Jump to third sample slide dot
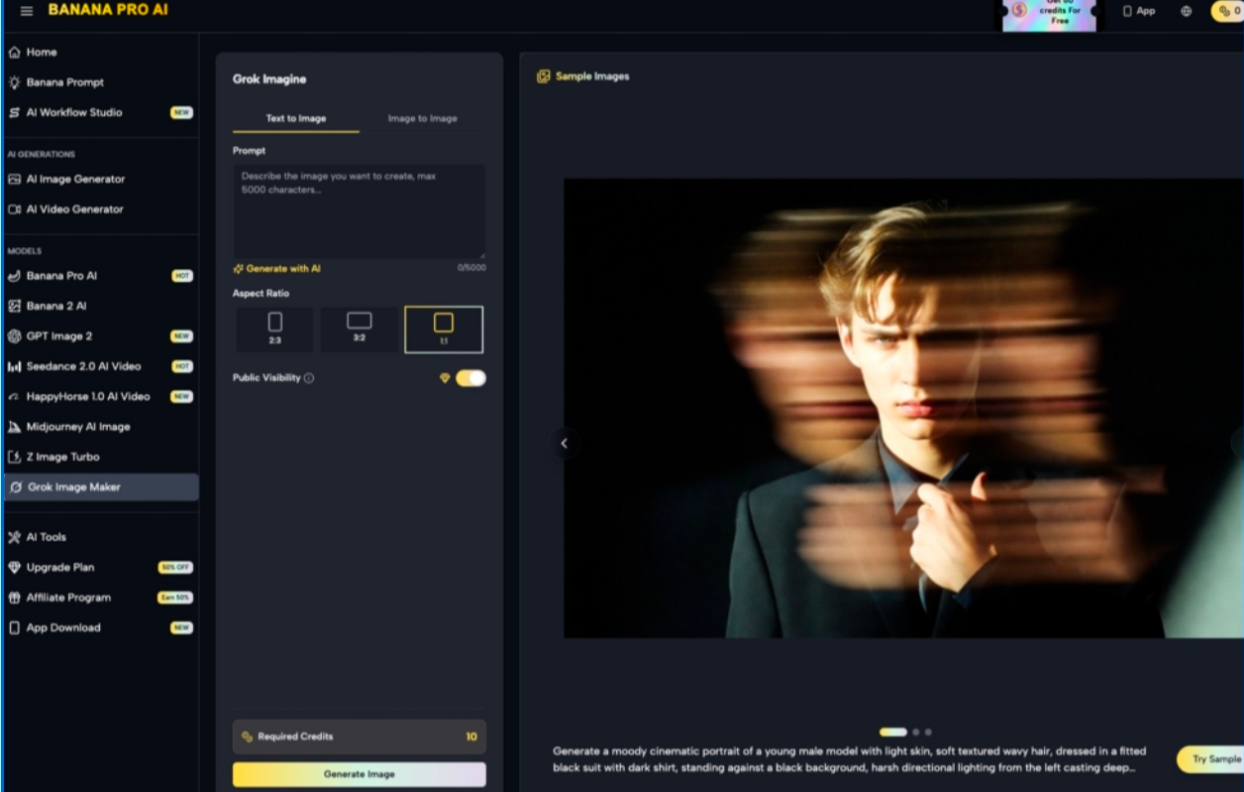 tap(928, 732)
